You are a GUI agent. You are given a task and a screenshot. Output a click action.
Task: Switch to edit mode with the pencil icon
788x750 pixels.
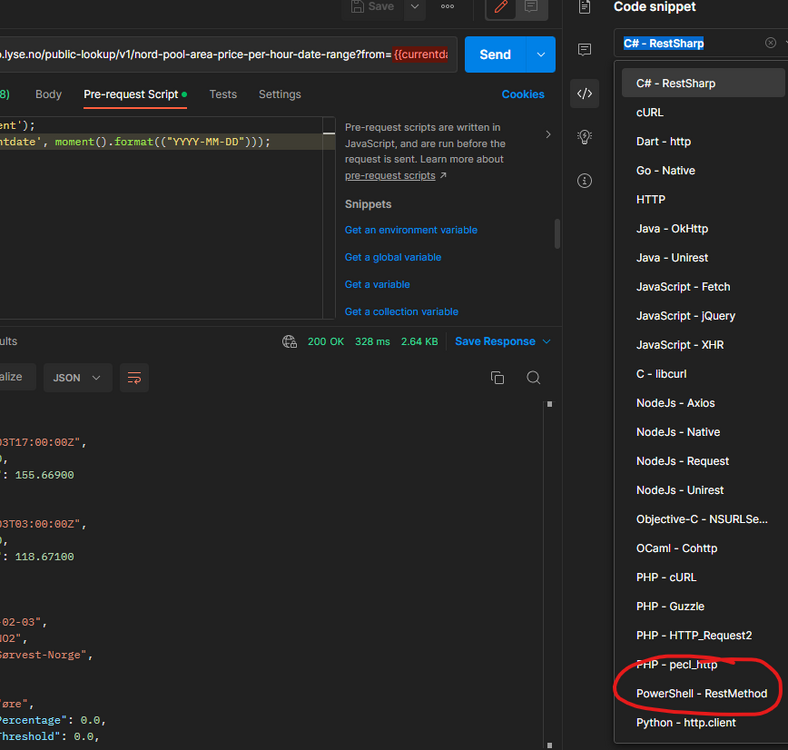point(501,7)
